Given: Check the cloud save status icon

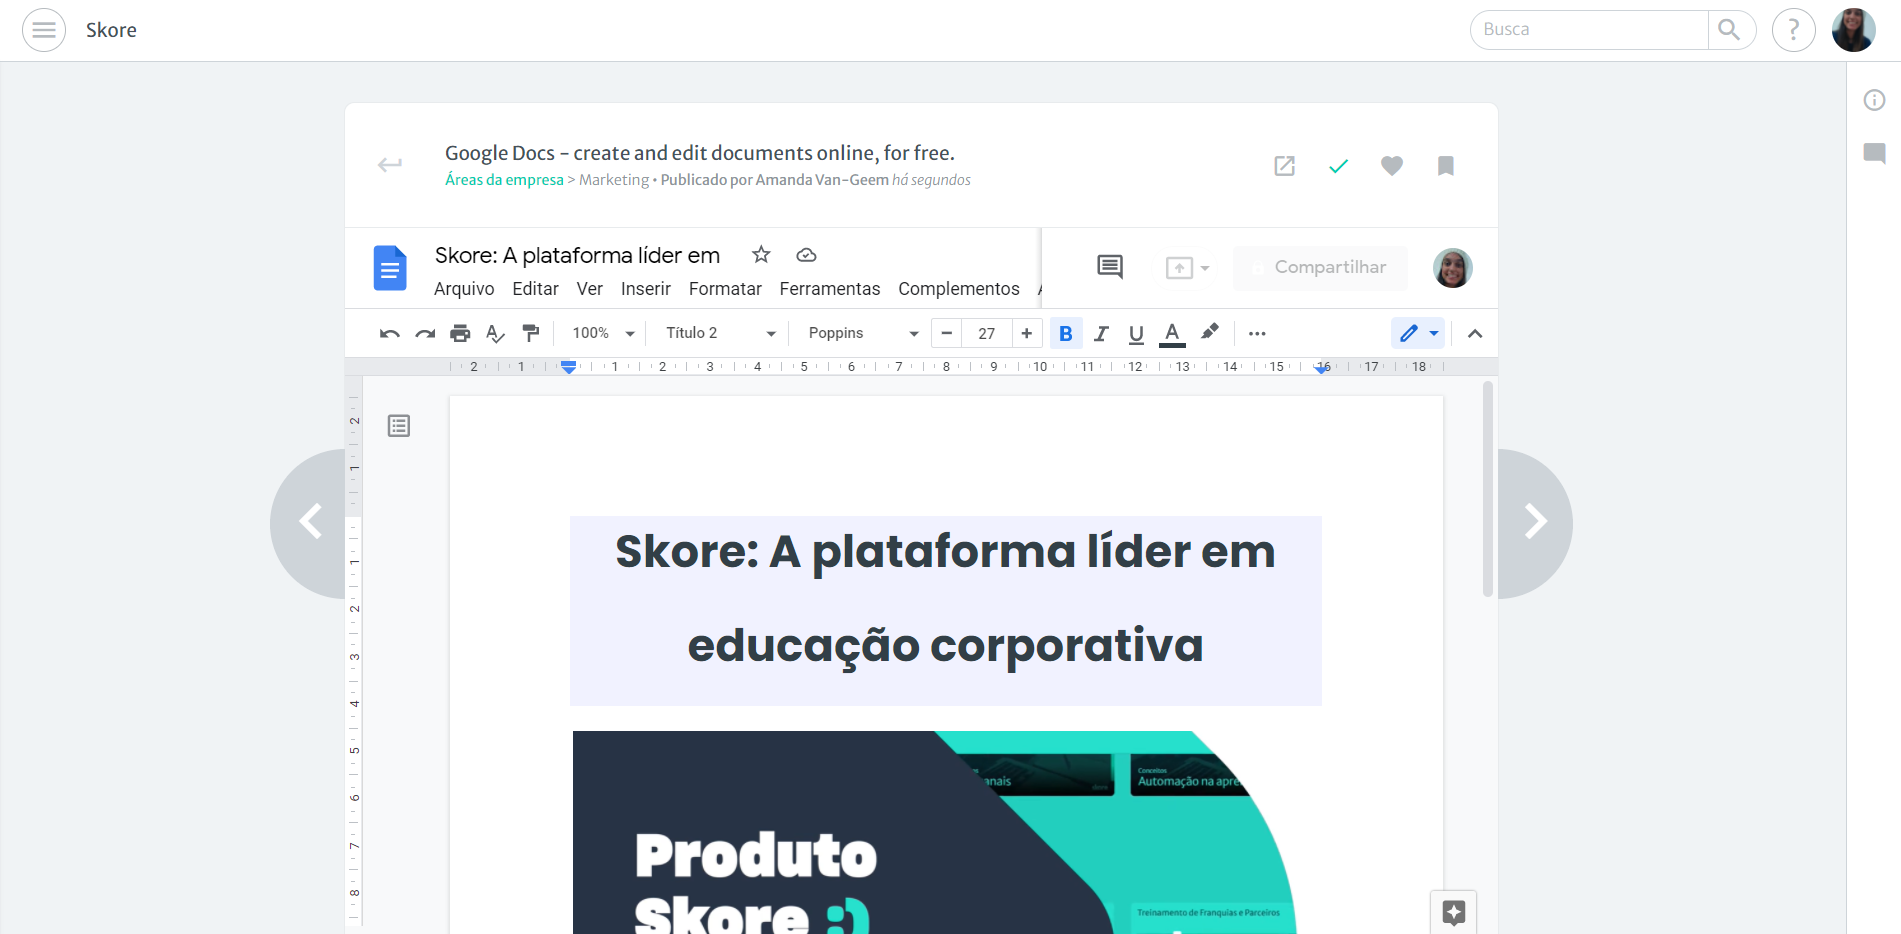Looking at the screenshot, I should 807,255.
